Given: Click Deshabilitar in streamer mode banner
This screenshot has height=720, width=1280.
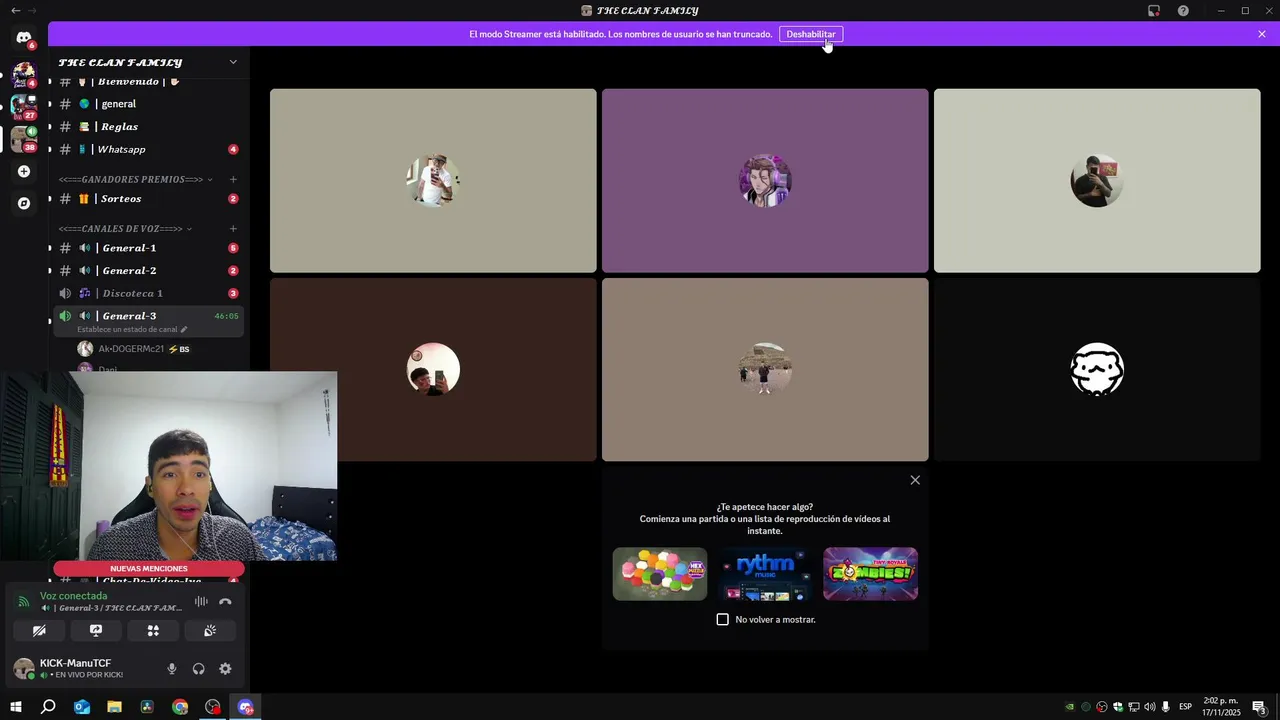Looking at the screenshot, I should tap(810, 34).
